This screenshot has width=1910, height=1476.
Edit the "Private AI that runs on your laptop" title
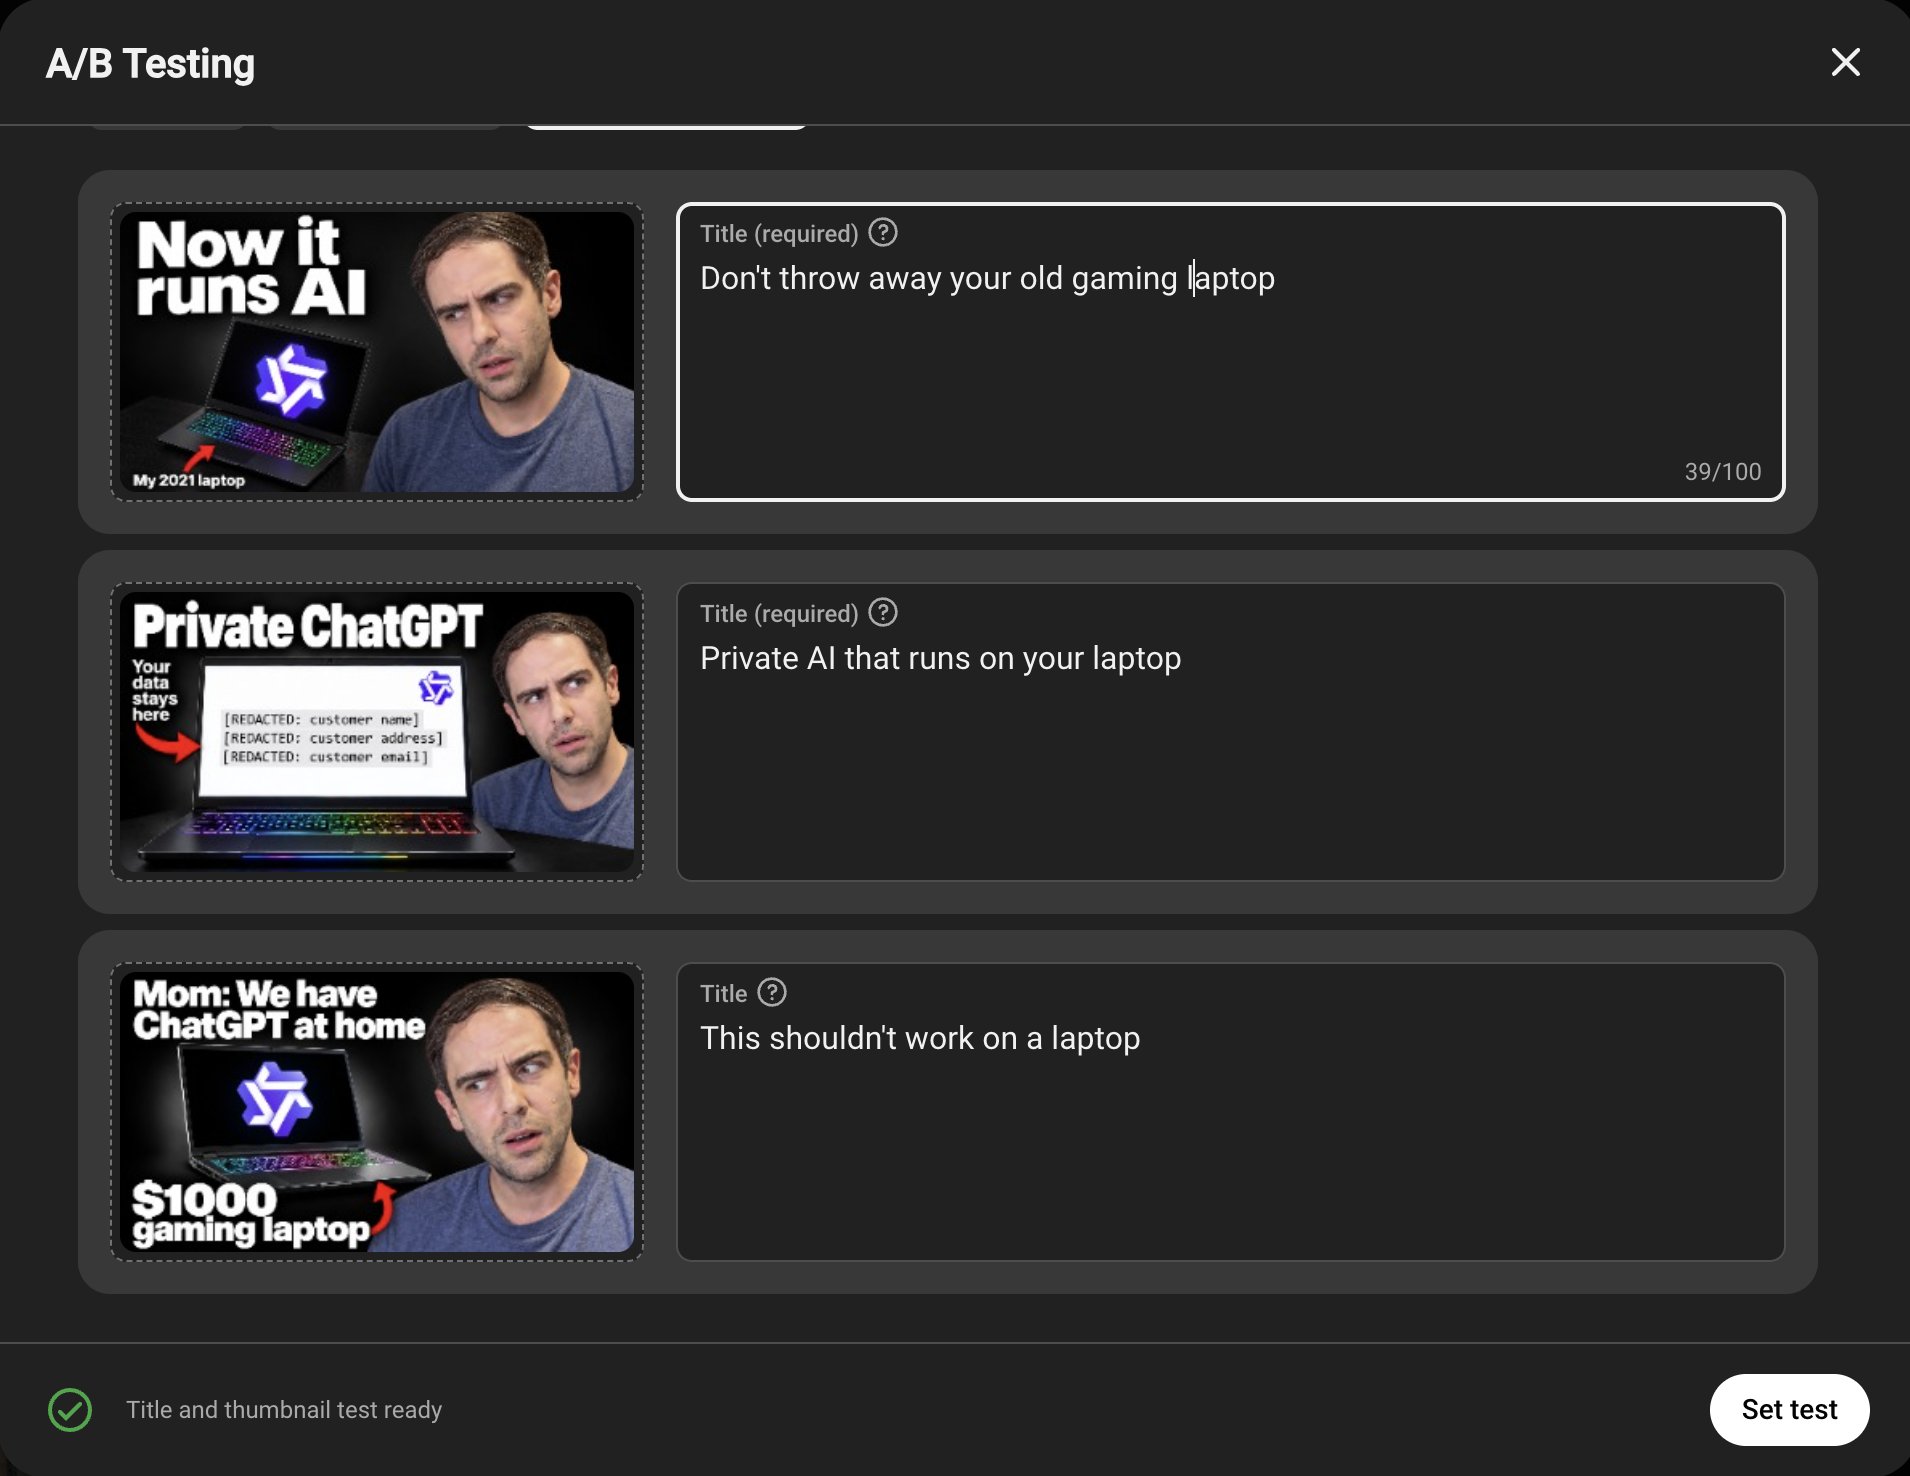click(1231, 732)
